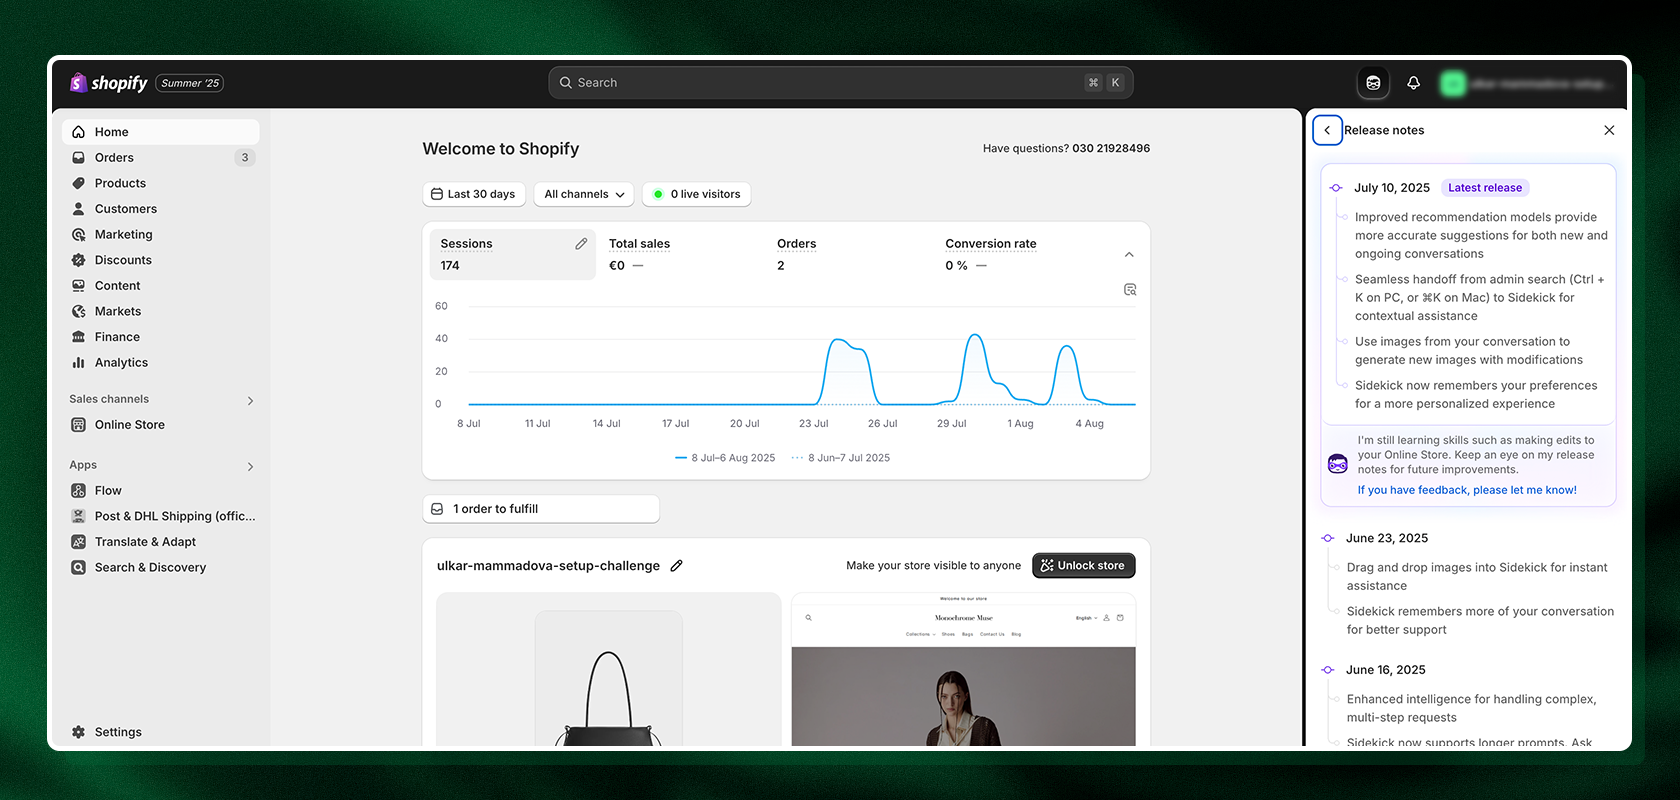
Task: Close the Release notes panel
Action: (1609, 130)
